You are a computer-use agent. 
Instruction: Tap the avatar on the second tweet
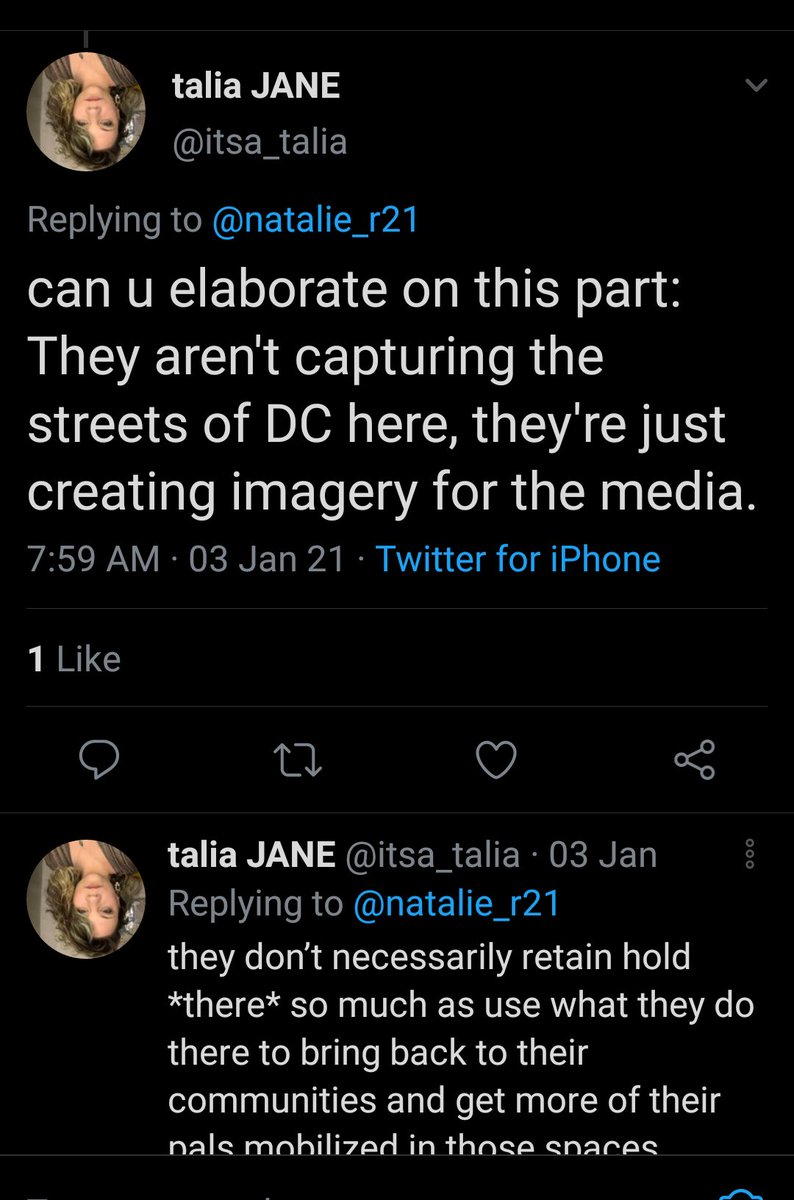(x=87, y=899)
